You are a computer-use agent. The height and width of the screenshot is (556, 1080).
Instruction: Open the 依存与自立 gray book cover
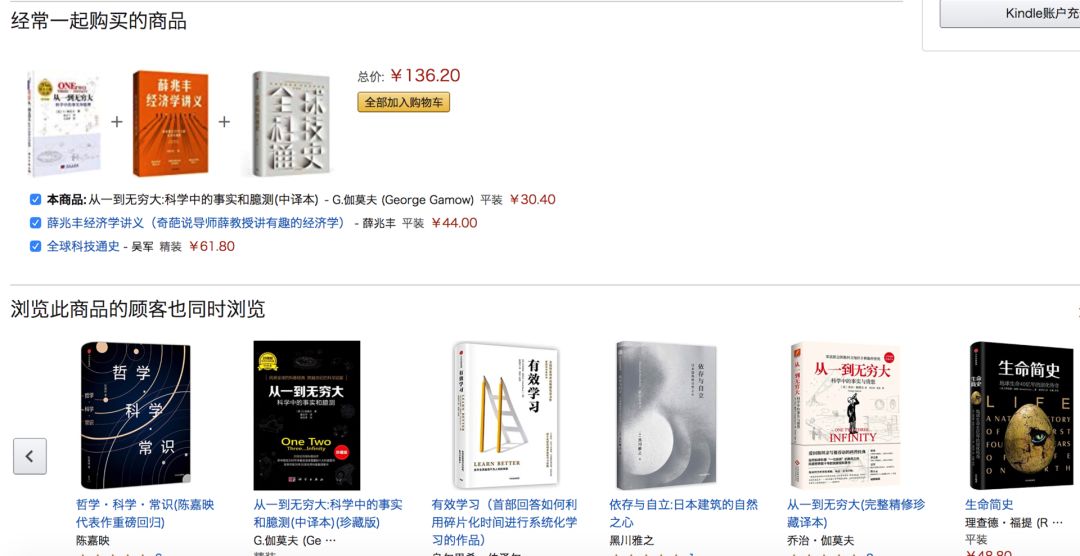coord(666,413)
